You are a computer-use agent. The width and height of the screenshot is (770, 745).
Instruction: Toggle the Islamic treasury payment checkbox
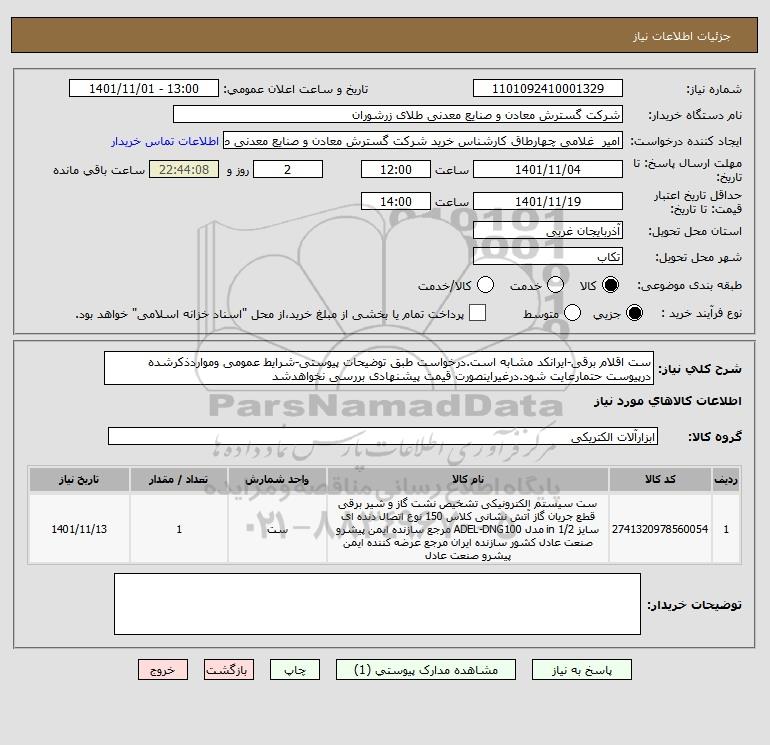pos(477,313)
